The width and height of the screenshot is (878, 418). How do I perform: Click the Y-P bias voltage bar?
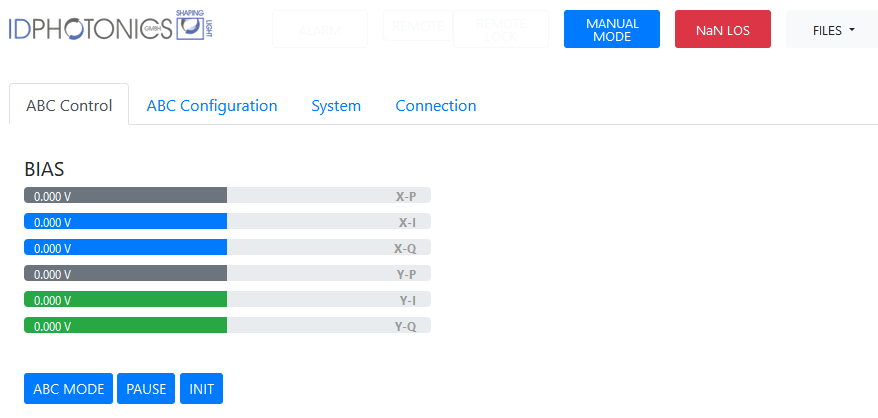coord(227,273)
